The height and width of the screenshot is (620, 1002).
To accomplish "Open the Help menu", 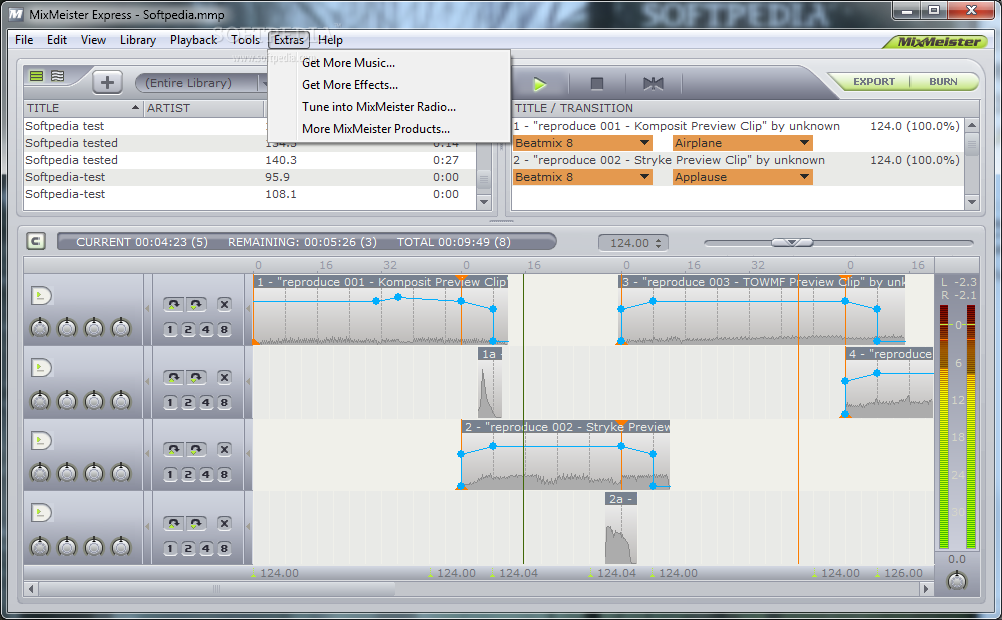I will click(x=330, y=40).
